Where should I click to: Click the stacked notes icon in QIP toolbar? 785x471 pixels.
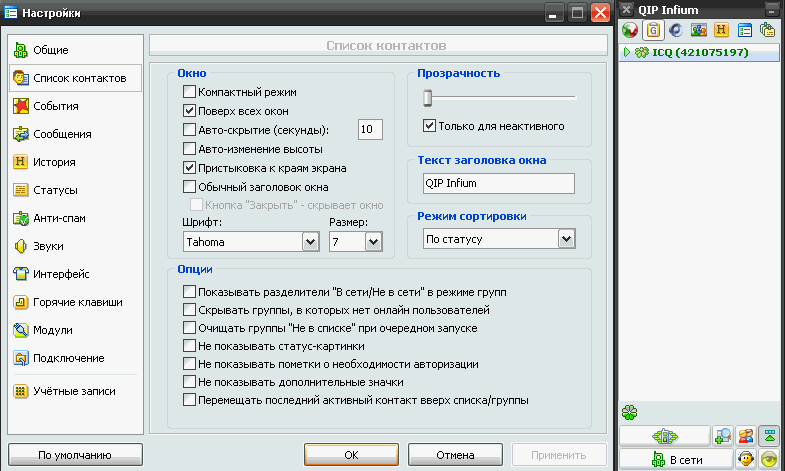click(x=767, y=30)
